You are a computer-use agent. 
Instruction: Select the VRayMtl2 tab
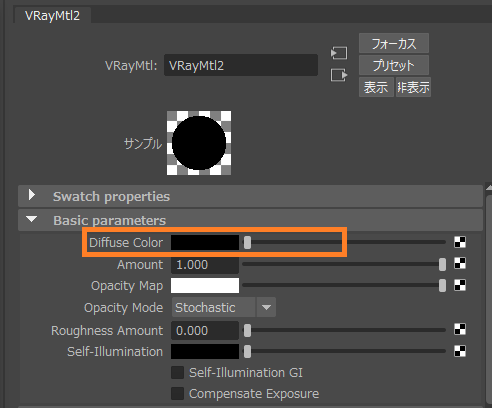point(52,16)
